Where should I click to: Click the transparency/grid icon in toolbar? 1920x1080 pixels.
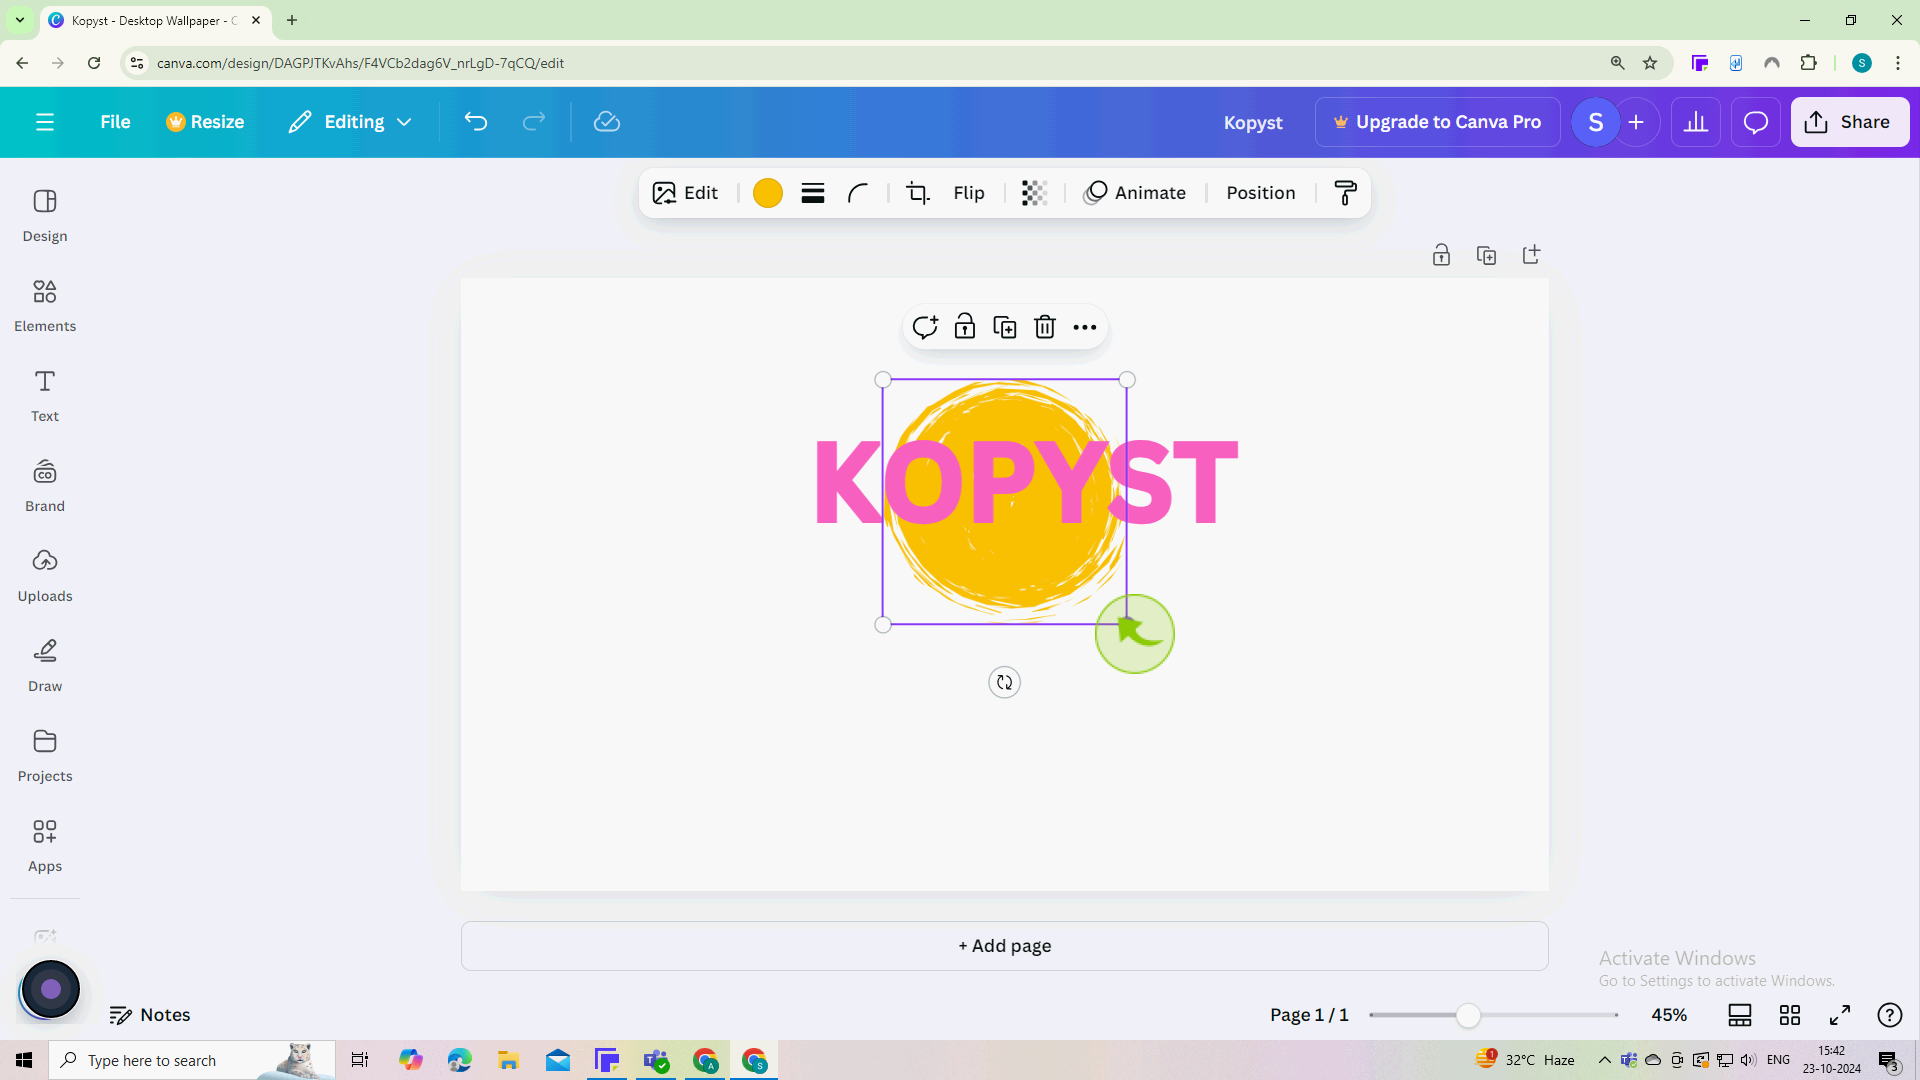coord(1033,193)
